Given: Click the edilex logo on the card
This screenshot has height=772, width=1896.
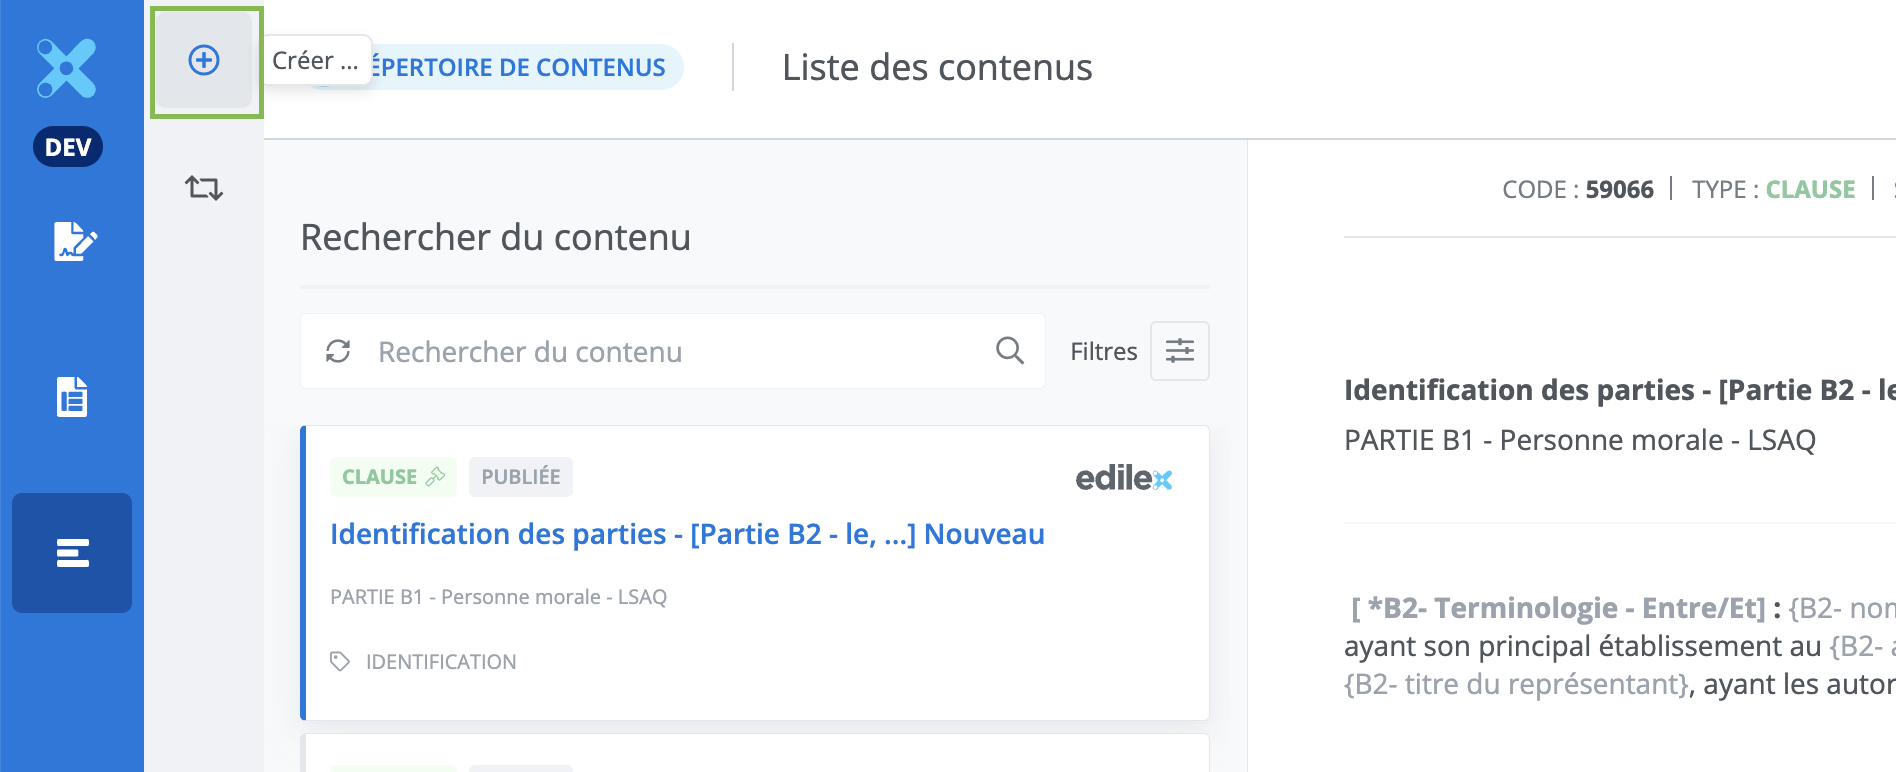Looking at the screenshot, I should point(1123,479).
